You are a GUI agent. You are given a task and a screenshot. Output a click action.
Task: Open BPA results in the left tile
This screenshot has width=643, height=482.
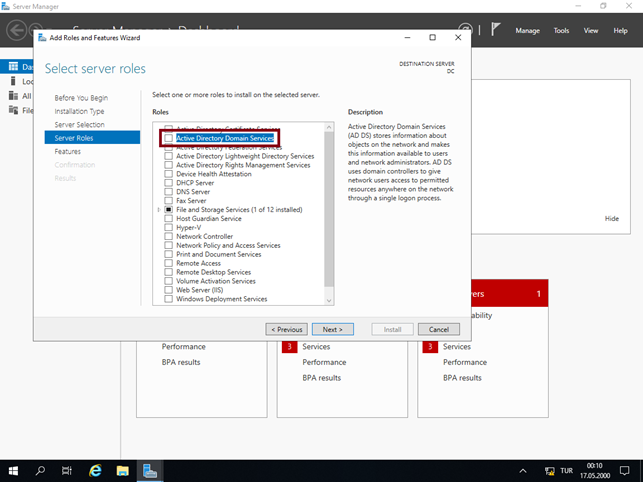(x=181, y=362)
